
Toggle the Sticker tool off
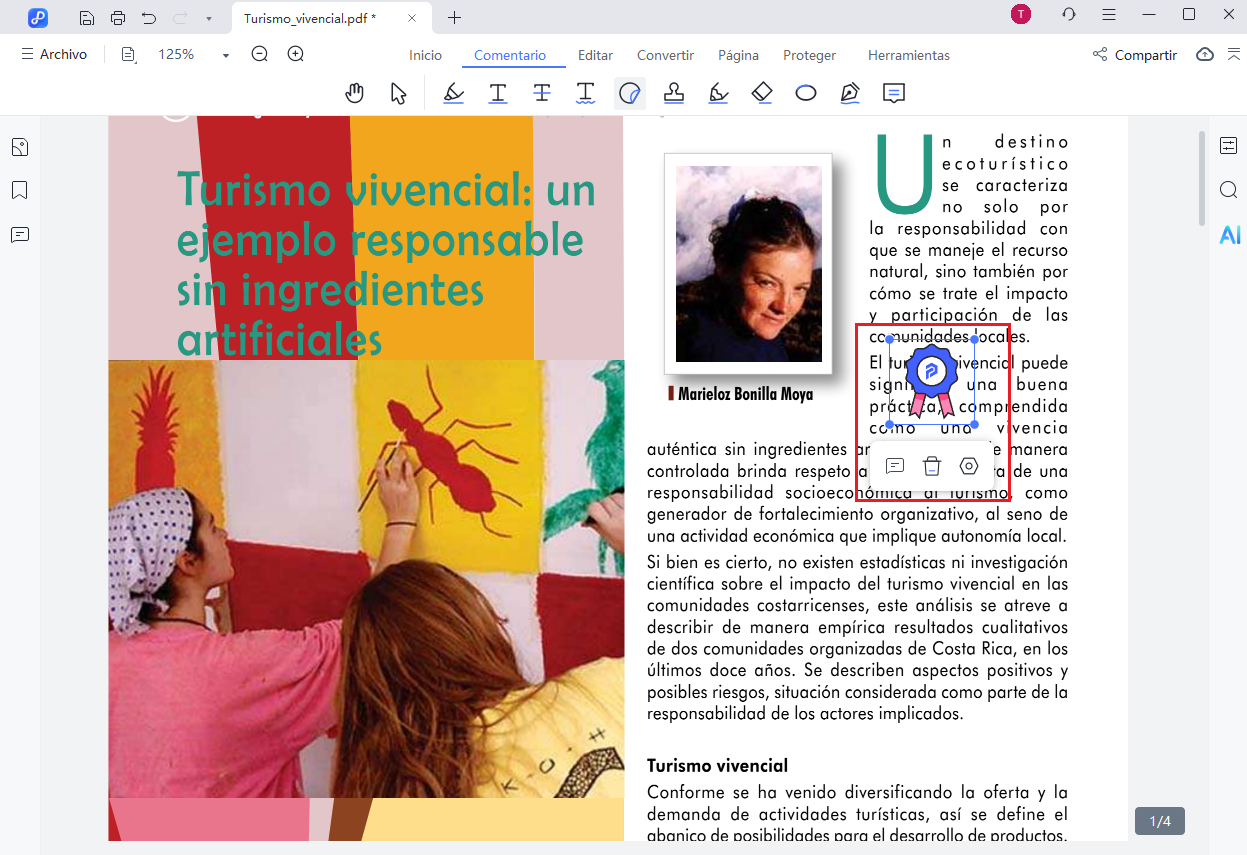pos(630,93)
